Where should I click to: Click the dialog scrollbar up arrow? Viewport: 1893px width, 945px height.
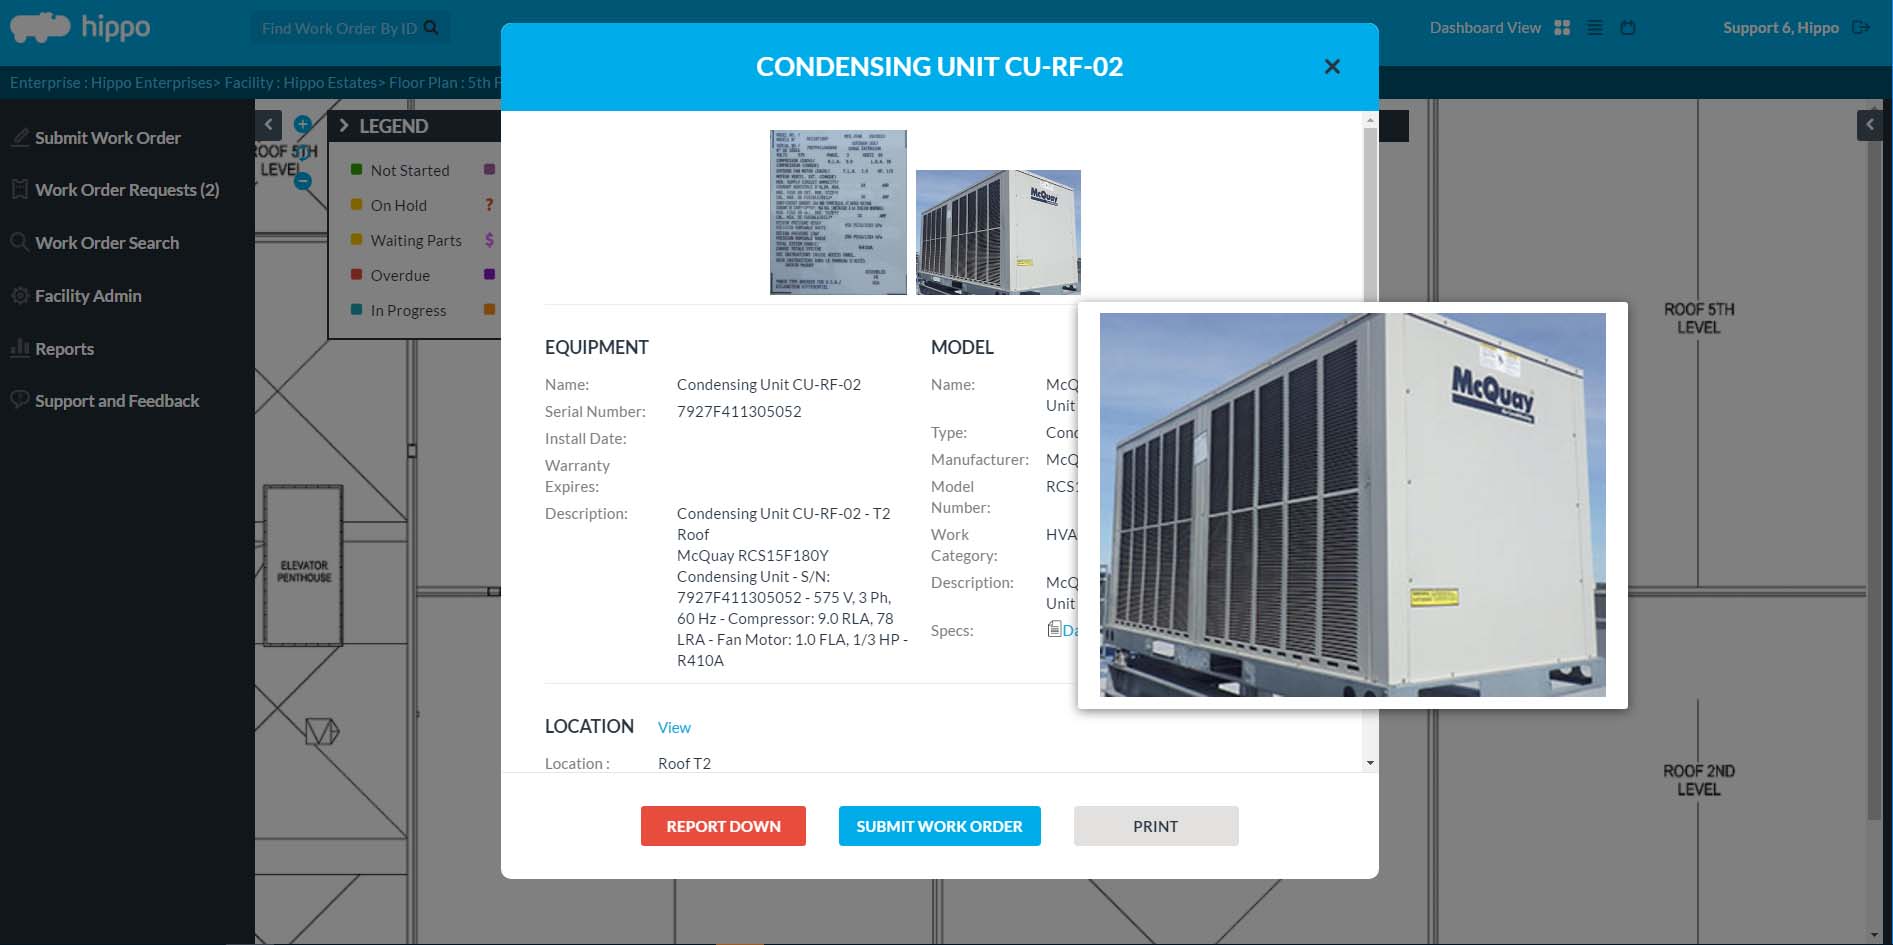pyautogui.click(x=1370, y=120)
